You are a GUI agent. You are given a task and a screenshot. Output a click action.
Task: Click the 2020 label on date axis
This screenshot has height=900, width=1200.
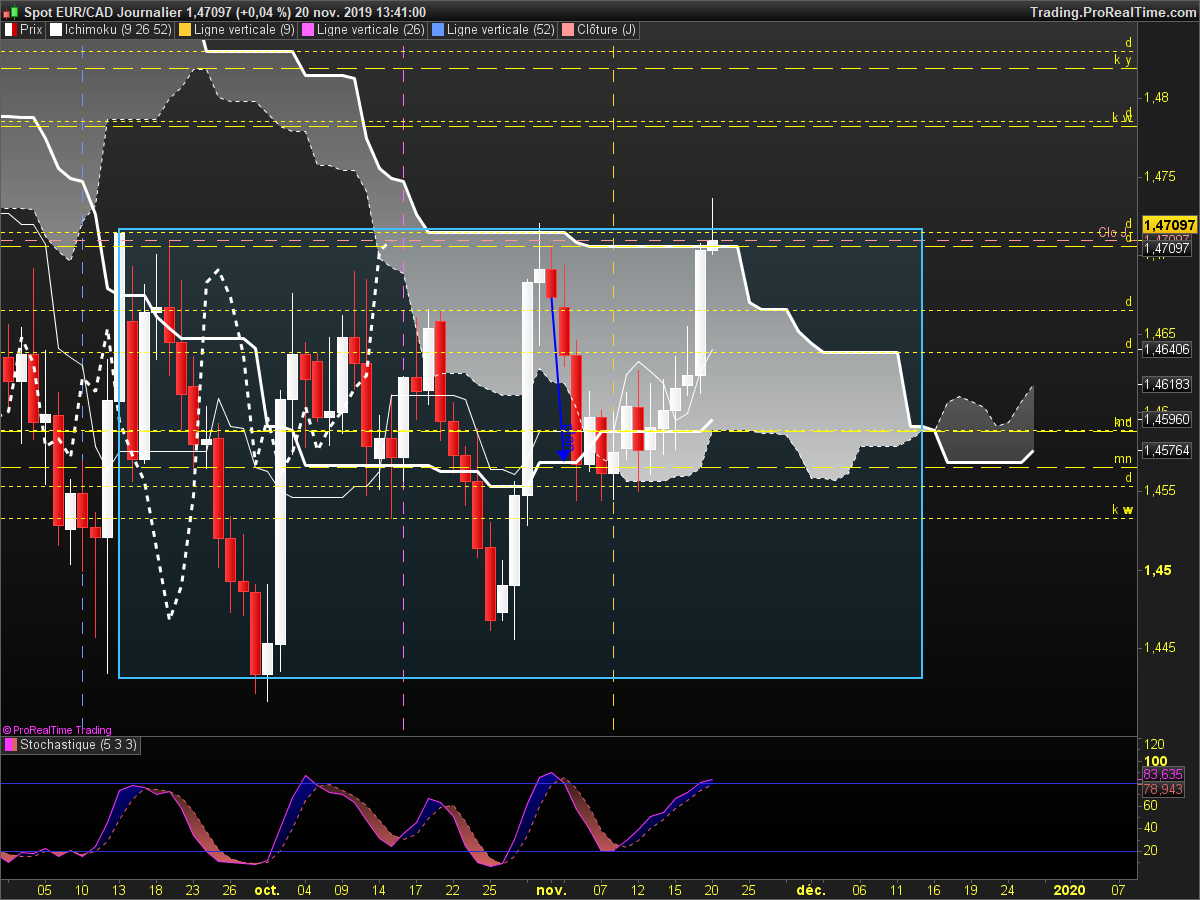tap(1069, 889)
